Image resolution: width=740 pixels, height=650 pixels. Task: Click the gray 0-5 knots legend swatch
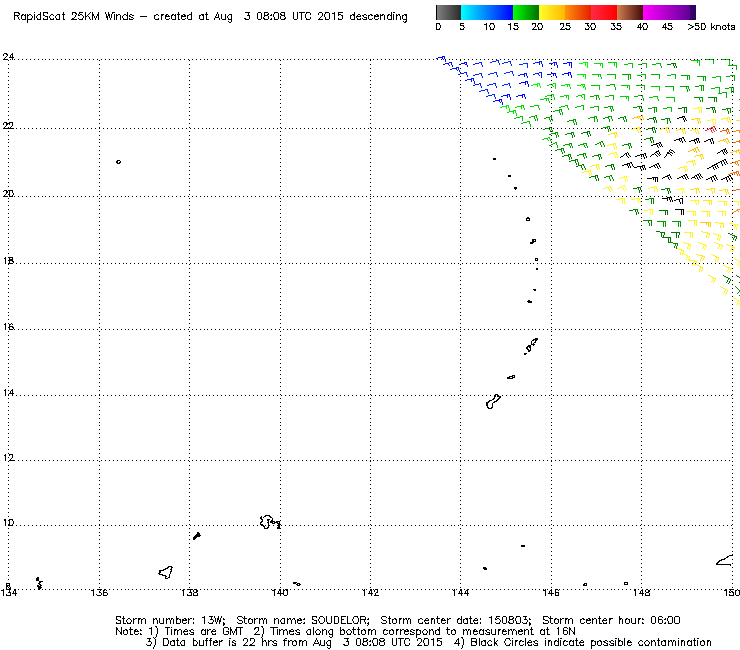click(x=448, y=12)
